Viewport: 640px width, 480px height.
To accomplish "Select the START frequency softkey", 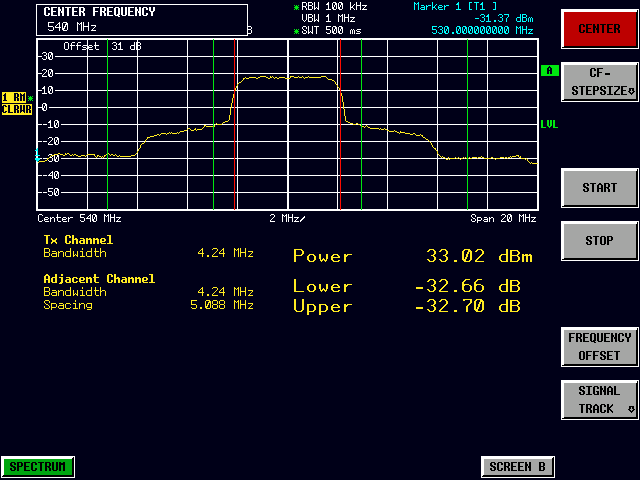I will 599,188.
